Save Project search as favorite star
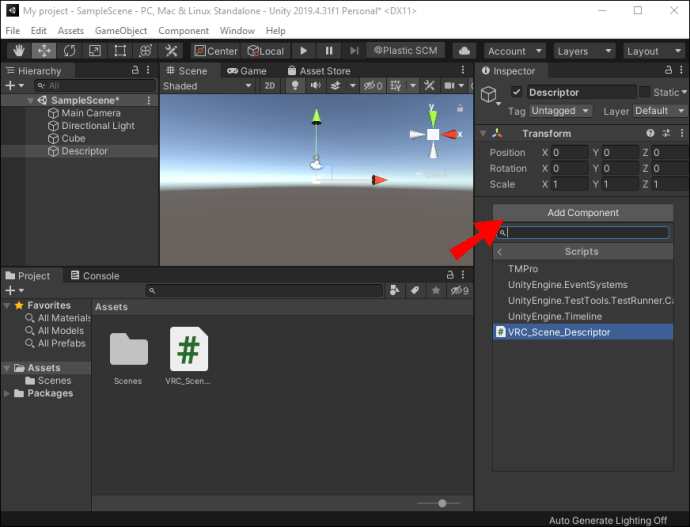Screen dimensions: 690x527 point(436,290)
